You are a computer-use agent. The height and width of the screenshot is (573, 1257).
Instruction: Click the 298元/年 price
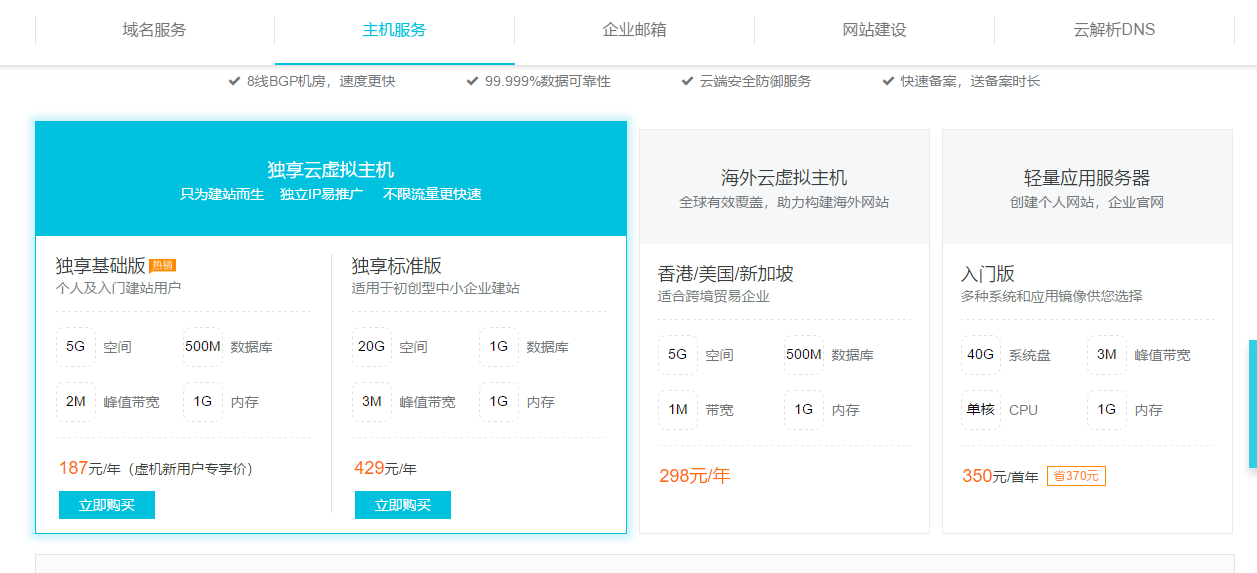pyautogui.click(x=694, y=476)
